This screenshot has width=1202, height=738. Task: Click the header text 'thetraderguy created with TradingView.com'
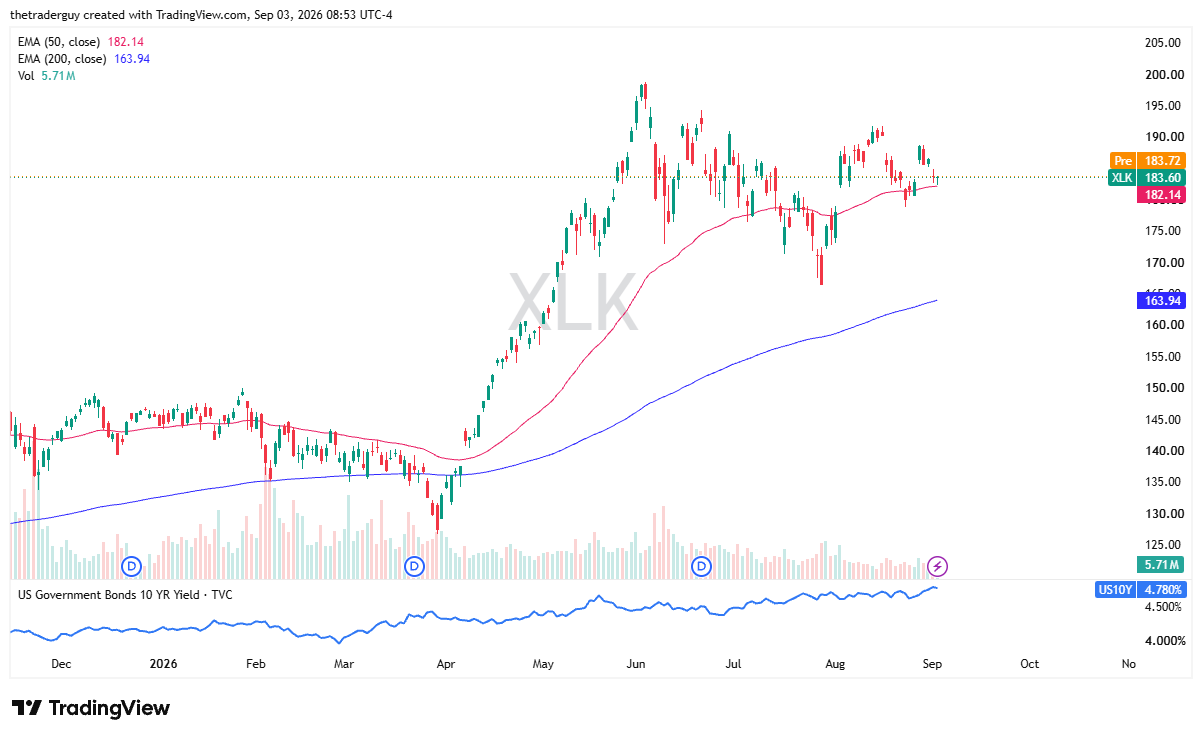(132, 15)
